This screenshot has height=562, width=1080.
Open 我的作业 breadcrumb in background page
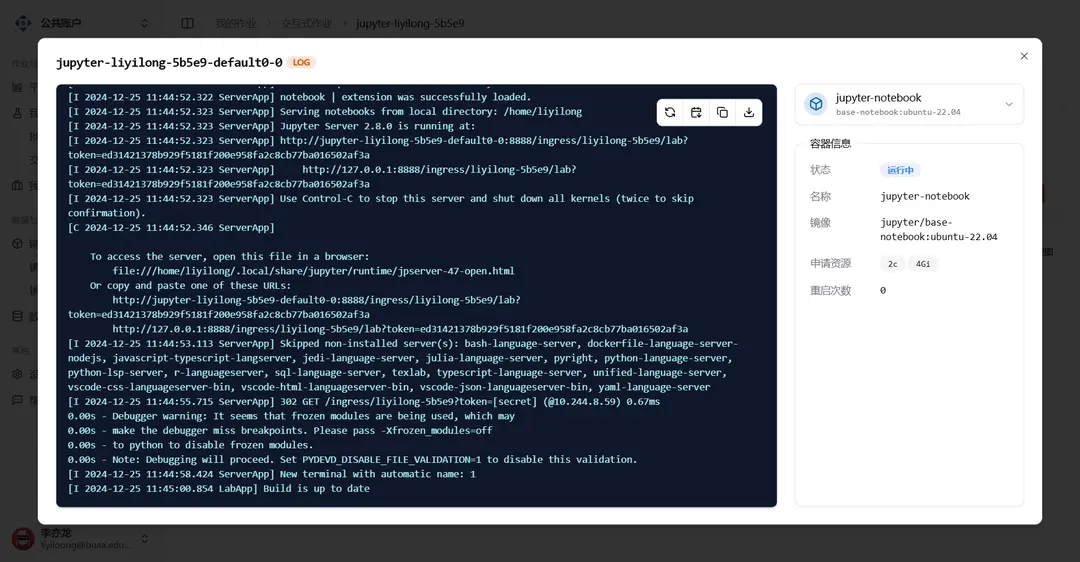[235, 23]
